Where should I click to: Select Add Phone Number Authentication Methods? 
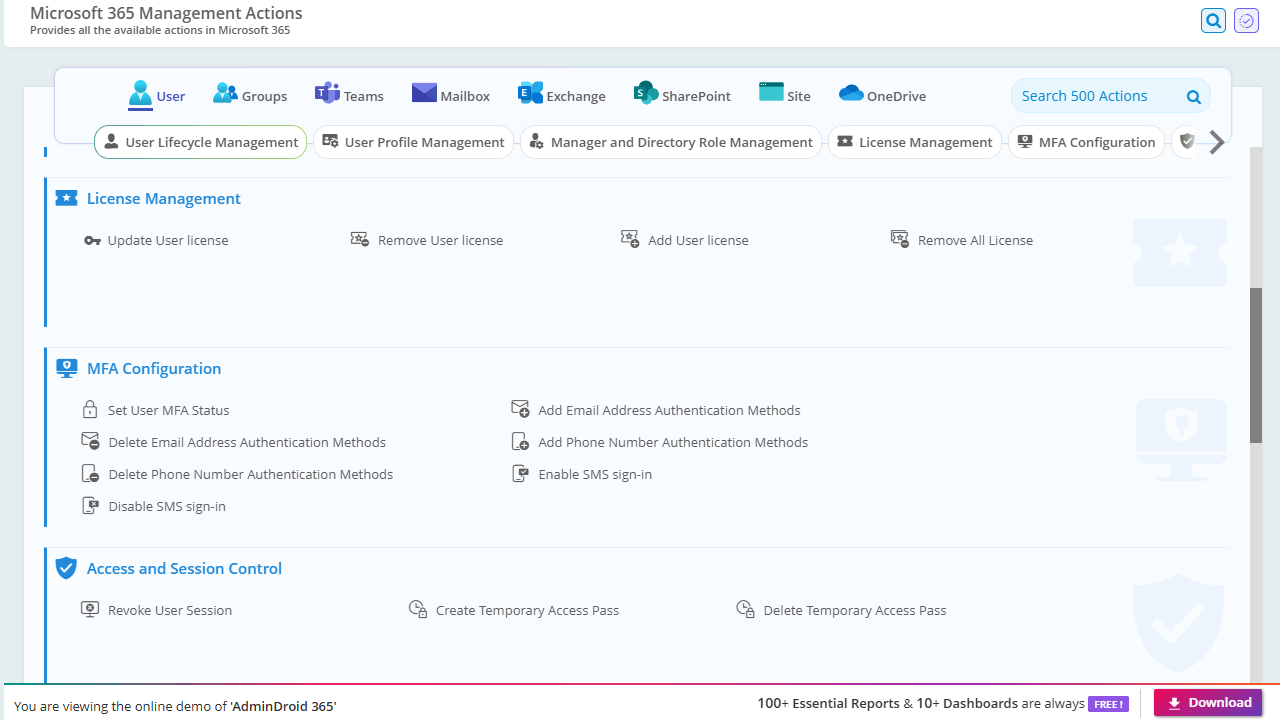coord(673,442)
